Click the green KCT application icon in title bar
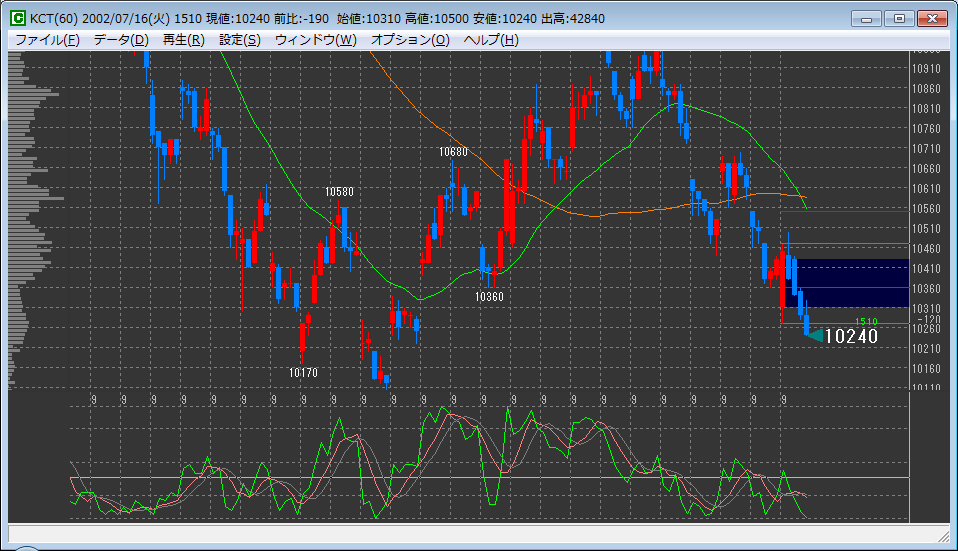 pyautogui.click(x=18, y=19)
